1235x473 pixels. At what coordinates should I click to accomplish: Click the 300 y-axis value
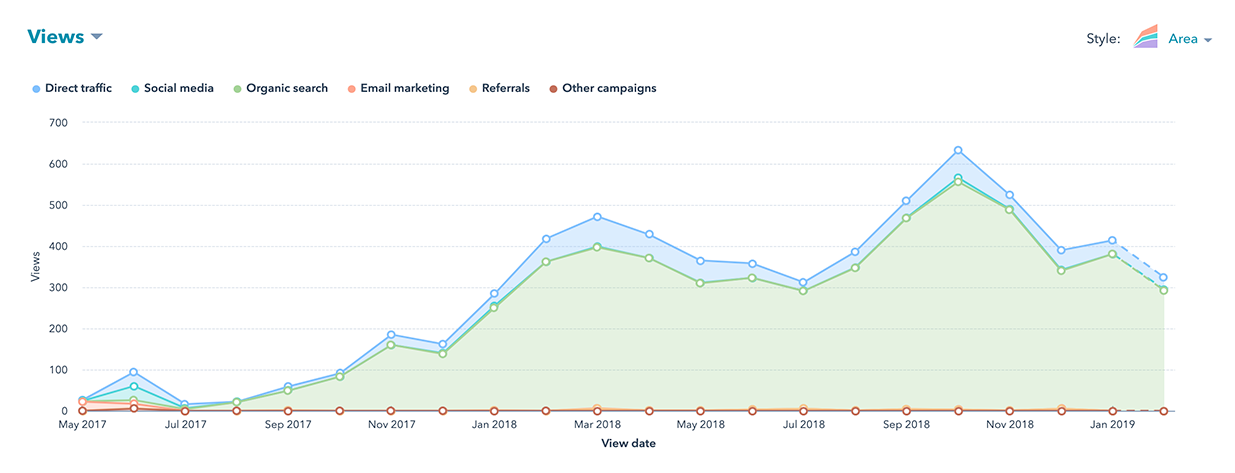click(58, 288)
